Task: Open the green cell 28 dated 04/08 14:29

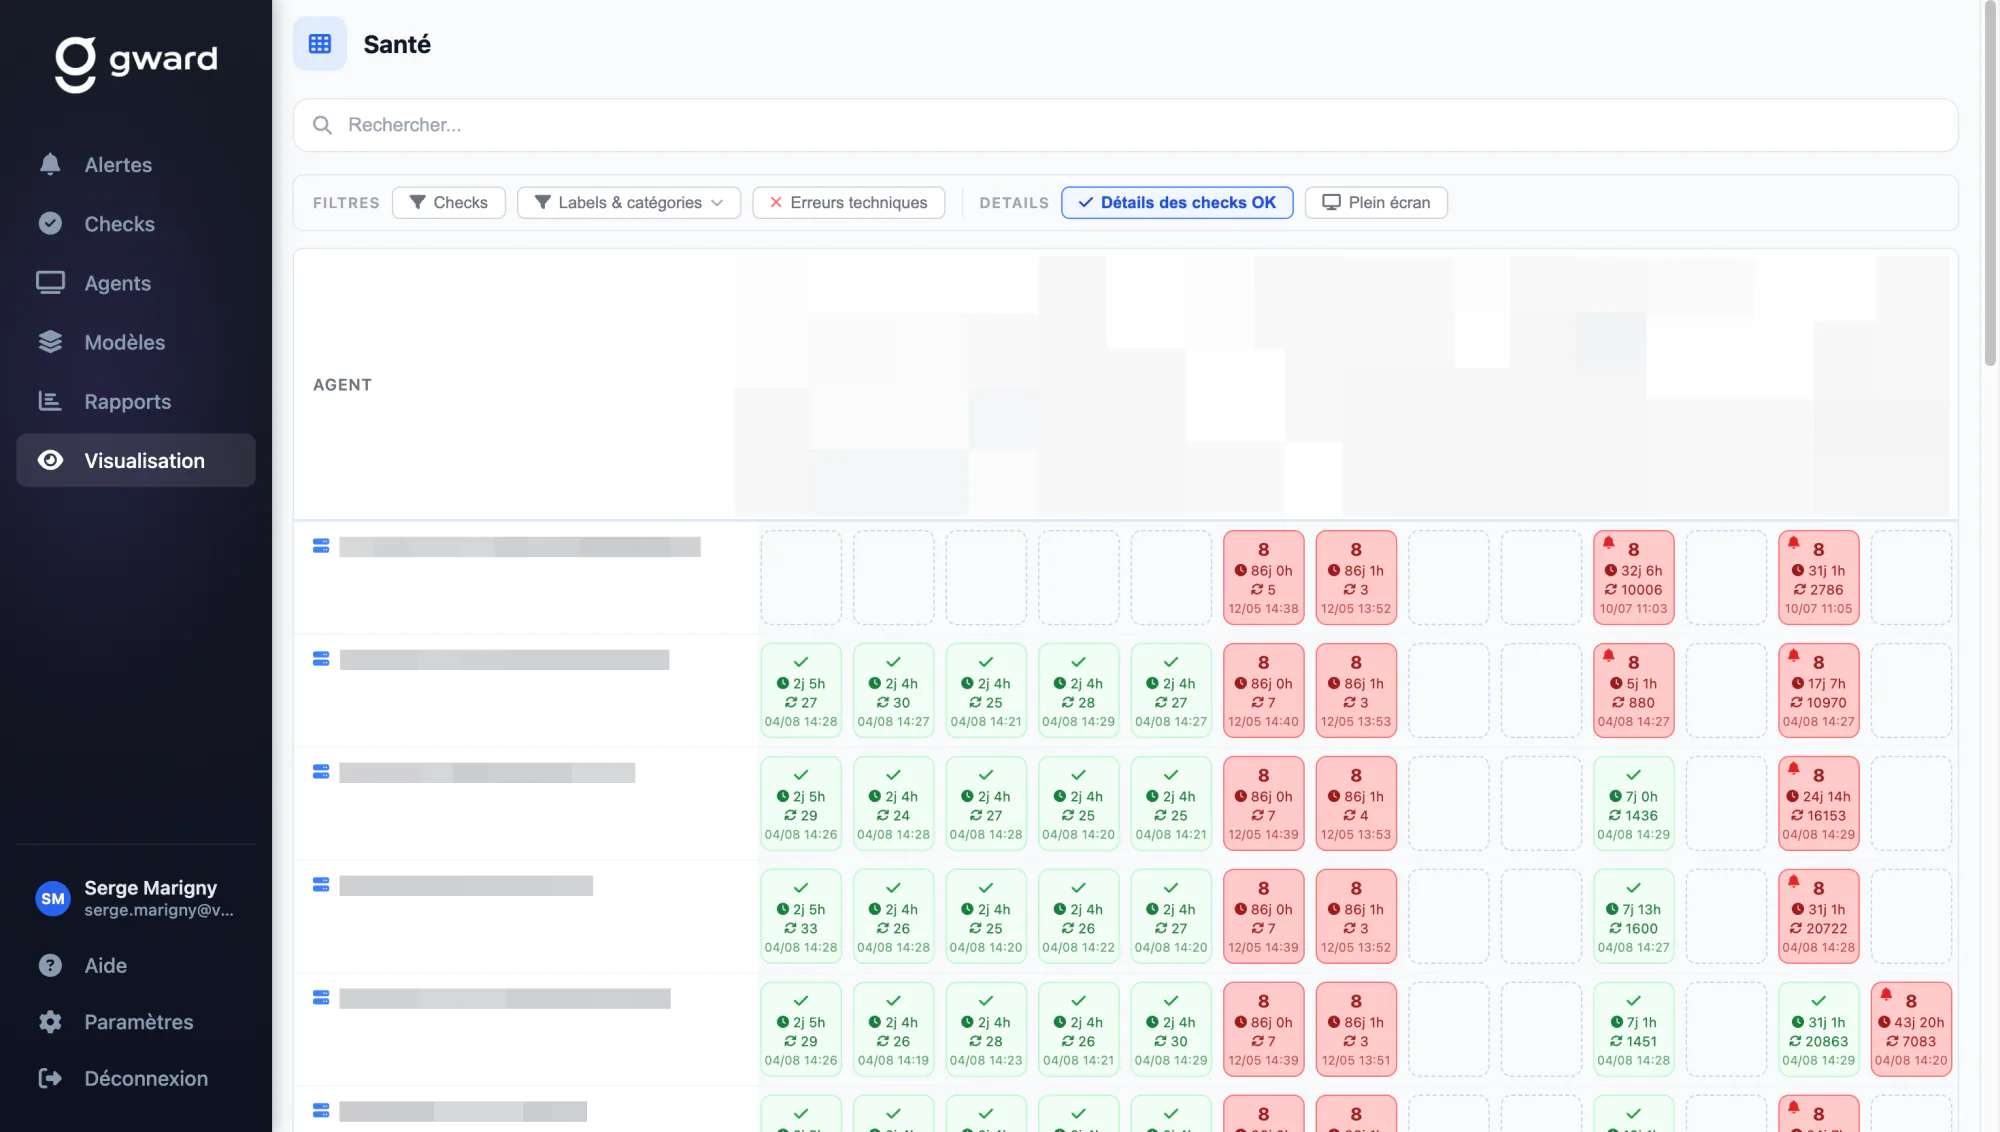Action: click(x=1079, y=691)
